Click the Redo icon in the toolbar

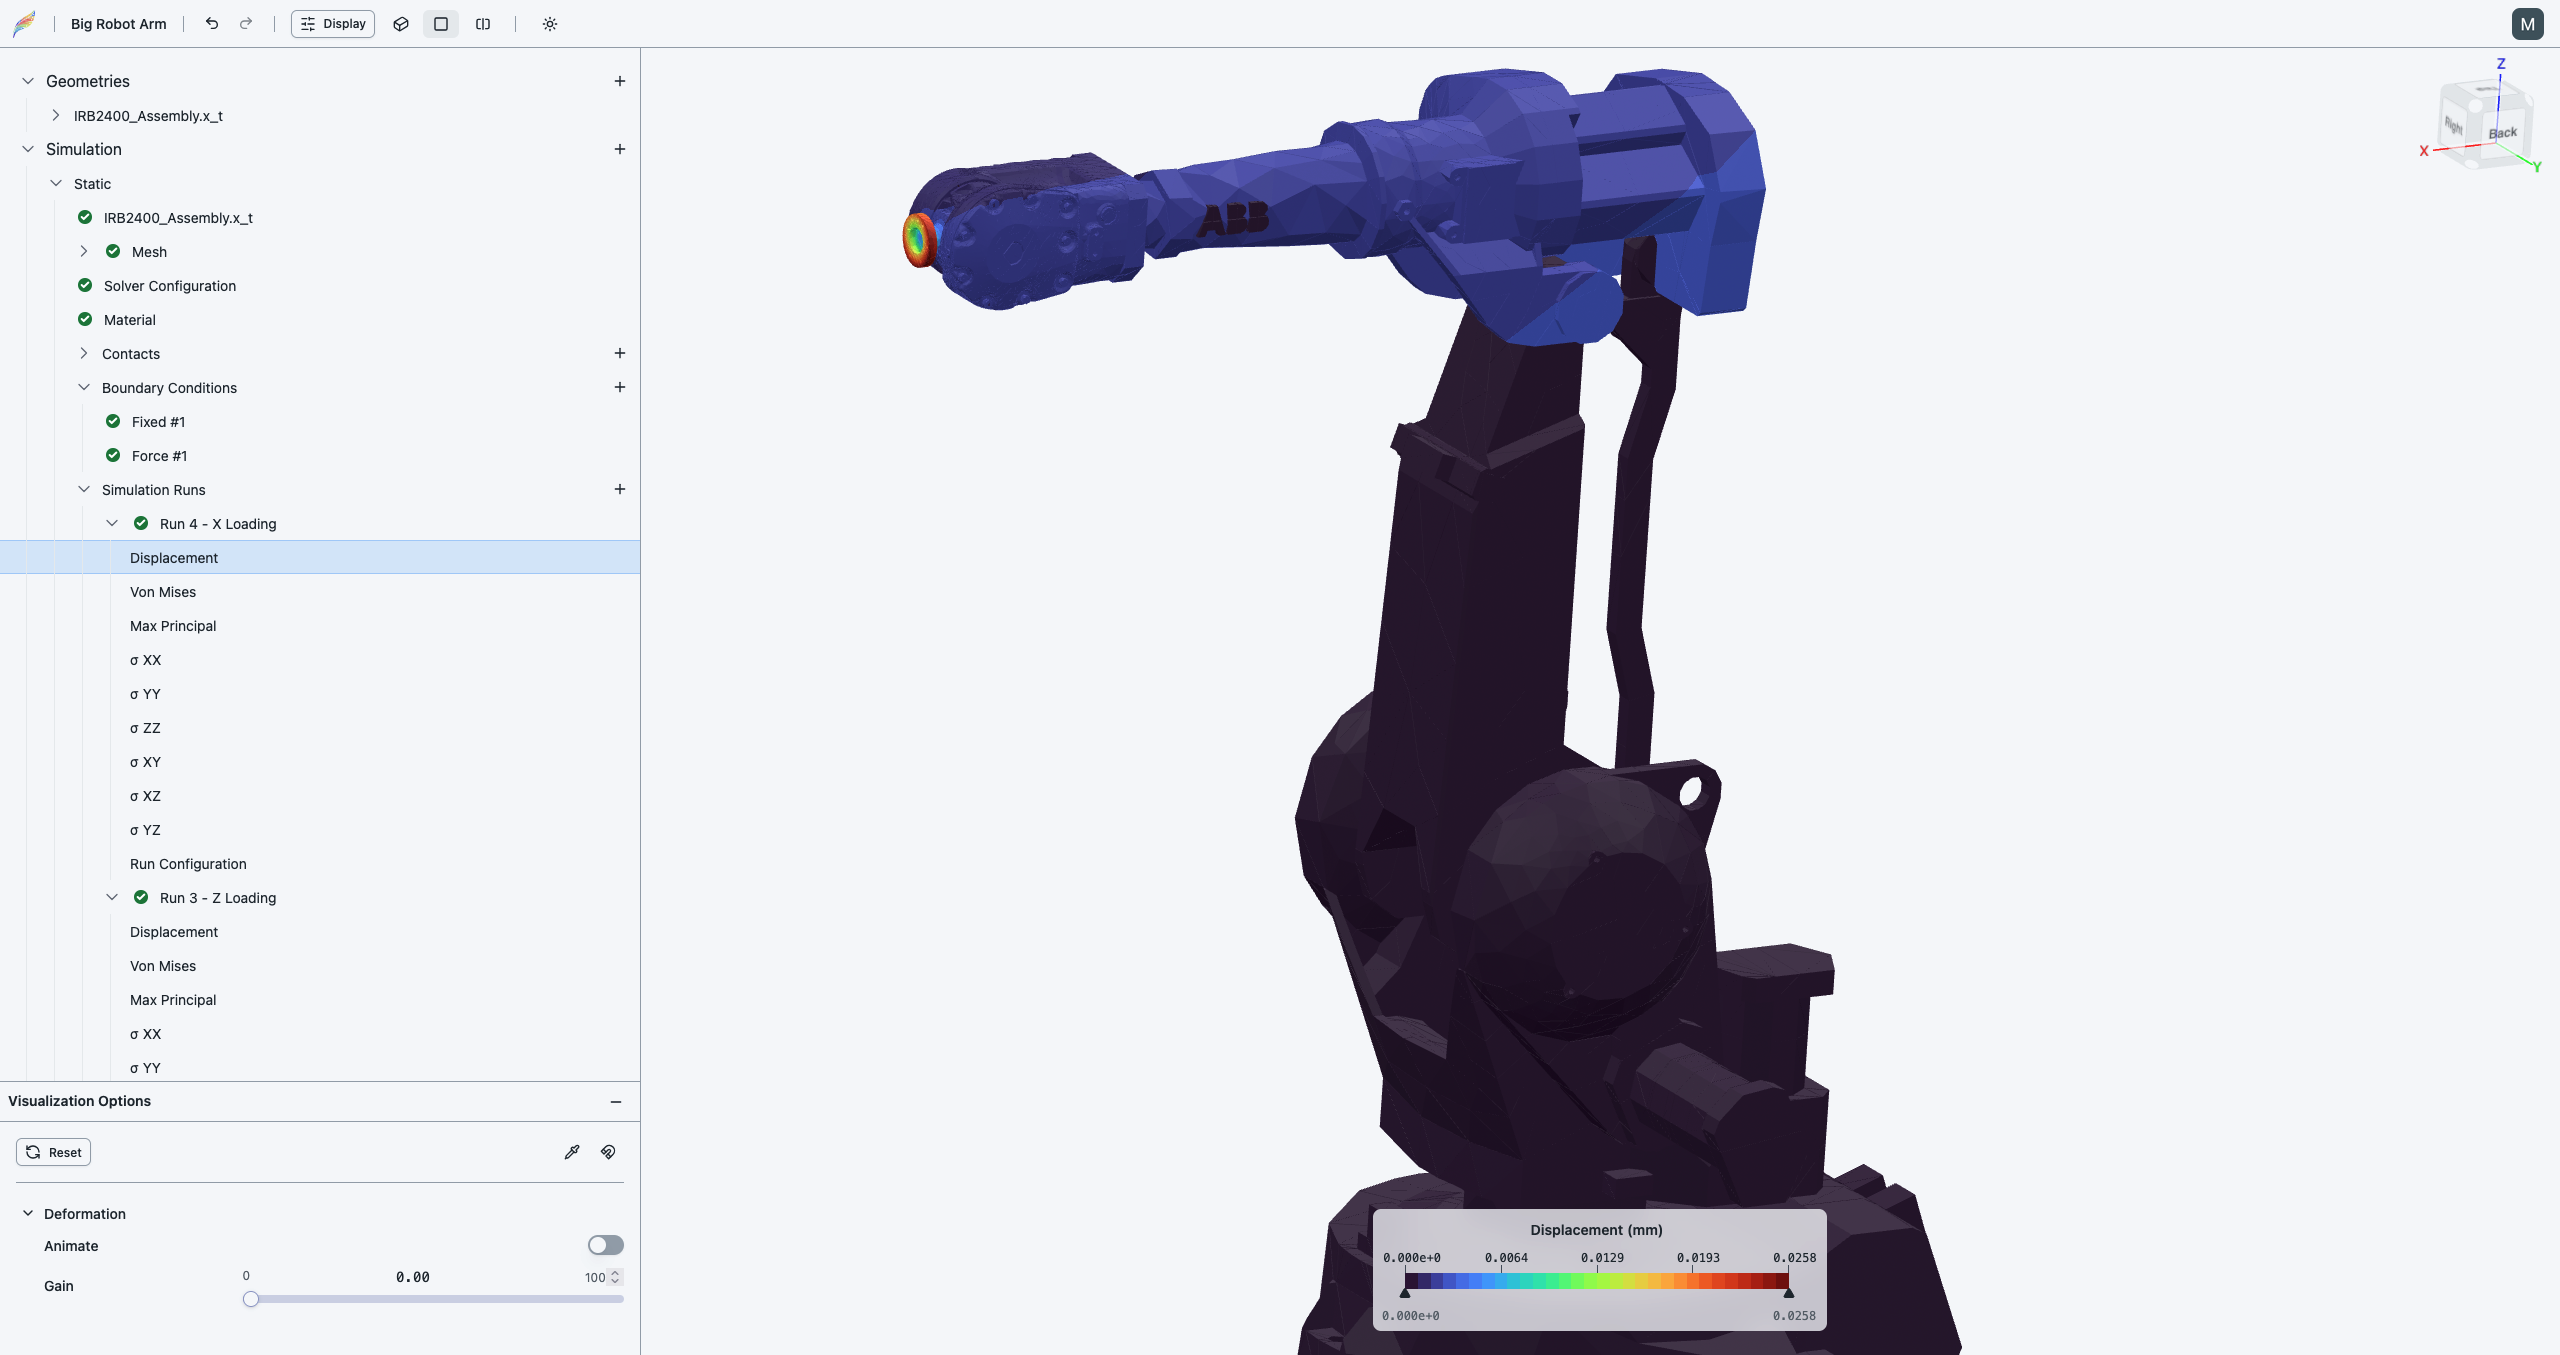(245, 23)
